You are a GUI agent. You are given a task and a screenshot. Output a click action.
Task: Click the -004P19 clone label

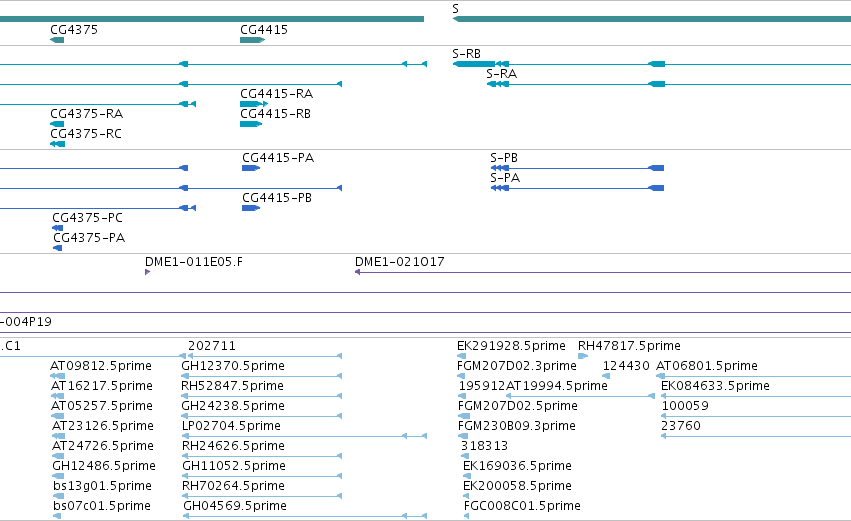coord(26,322)
